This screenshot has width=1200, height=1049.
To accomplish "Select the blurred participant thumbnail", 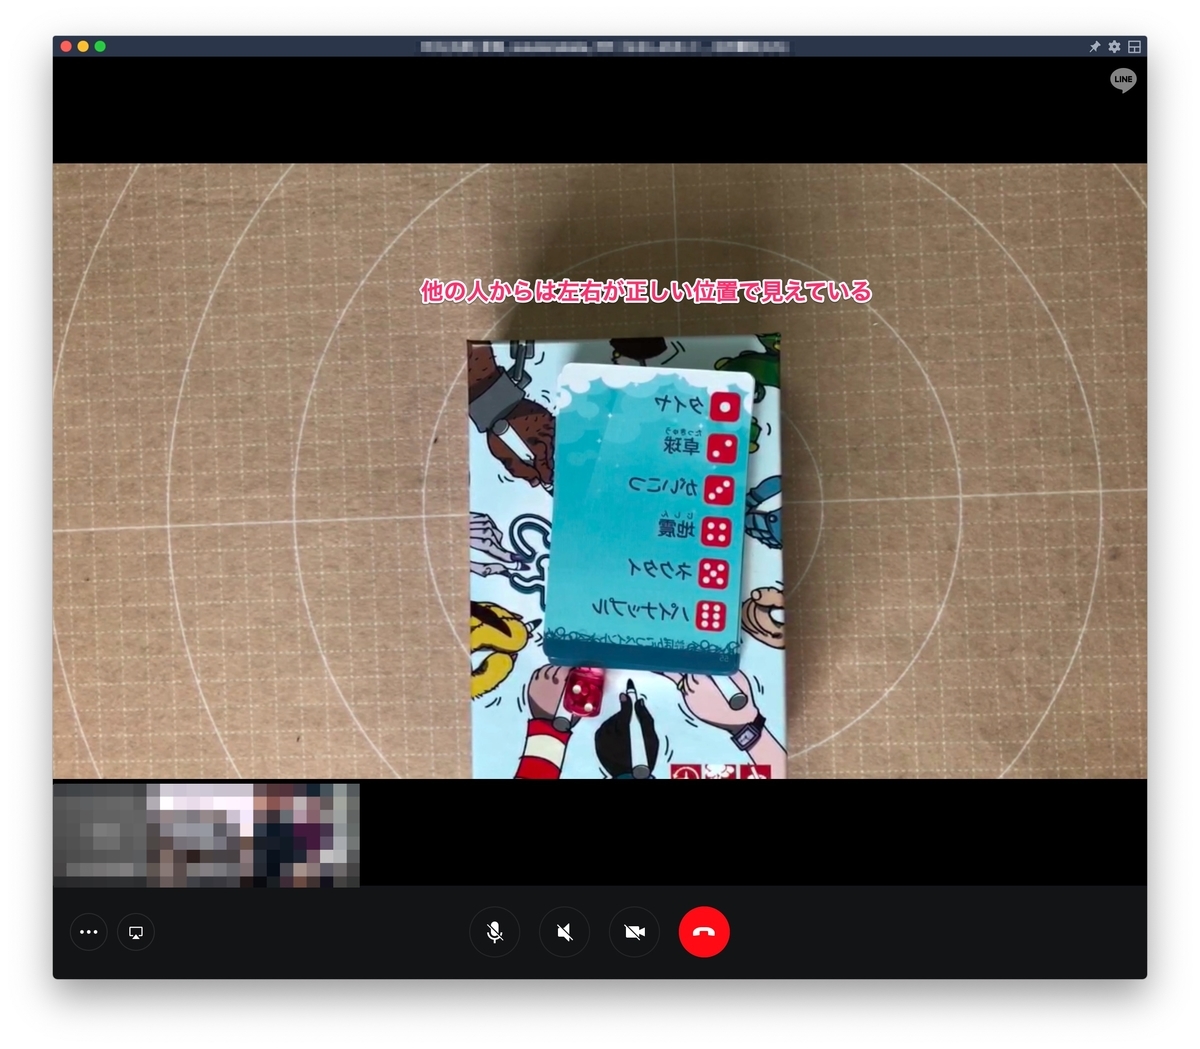I will pyautogui.click(x=206, y=835).
